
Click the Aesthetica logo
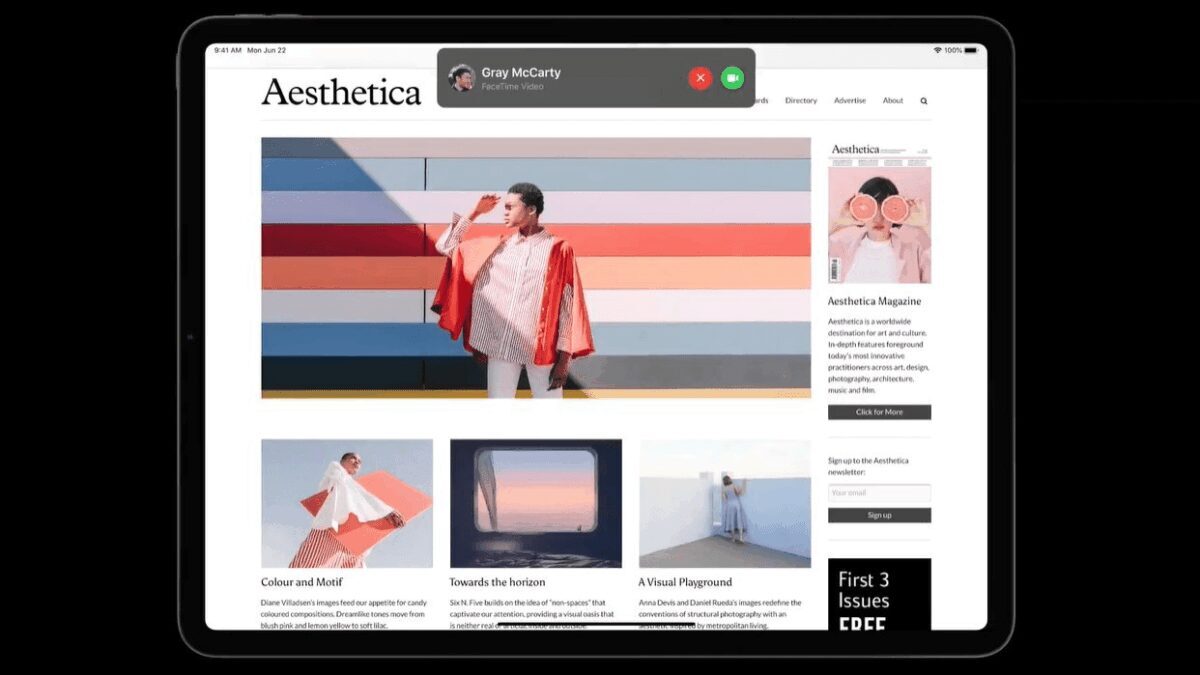click(341, 92)
